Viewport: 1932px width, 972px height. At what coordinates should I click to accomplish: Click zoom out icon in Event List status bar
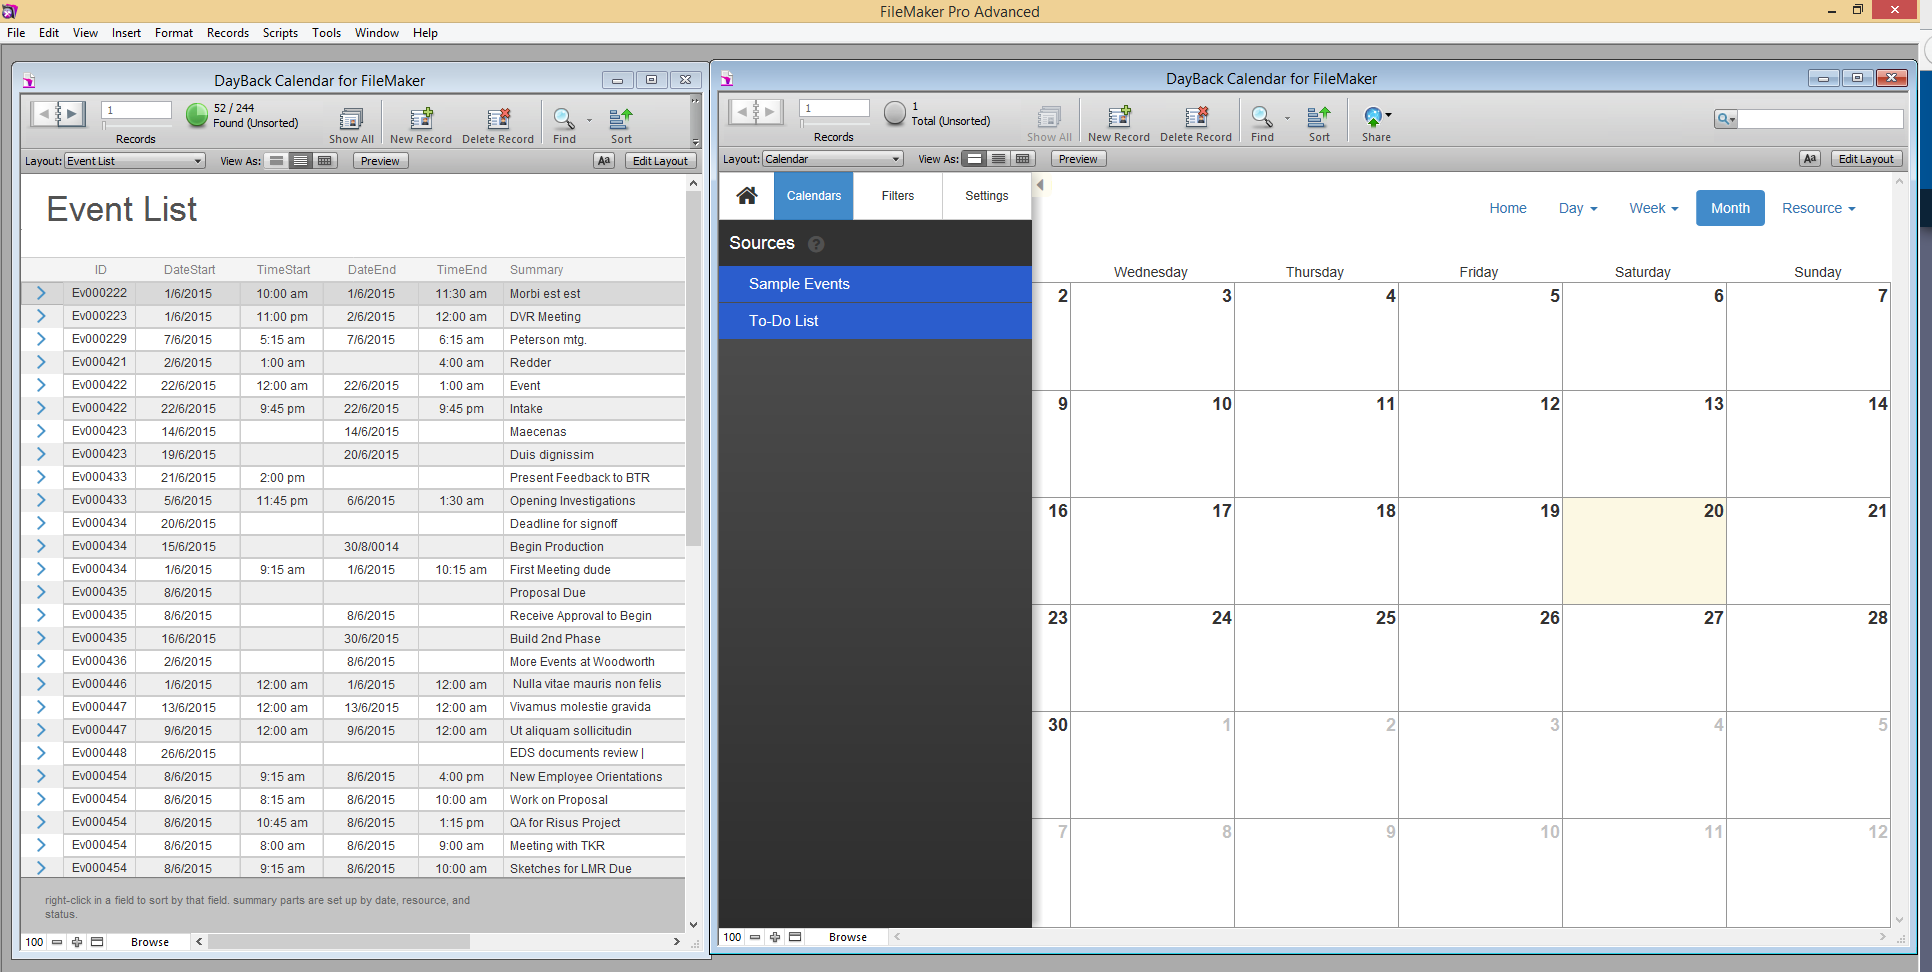(57, 942)
